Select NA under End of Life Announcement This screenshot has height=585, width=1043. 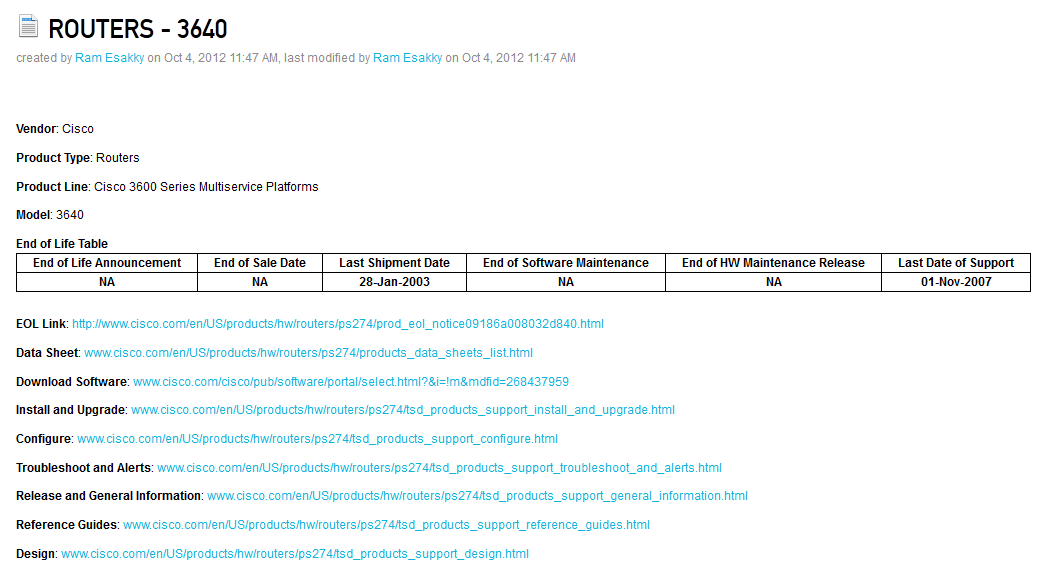(x=107, y=282)
